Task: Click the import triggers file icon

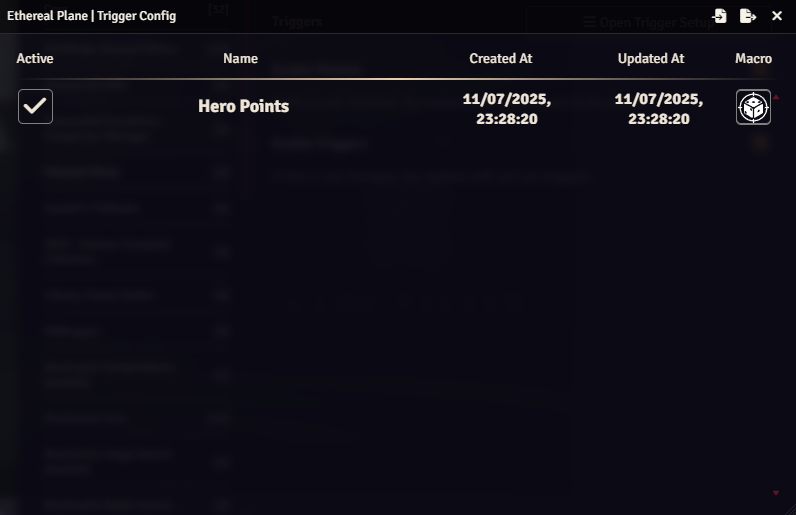Action: click(719, 16)
